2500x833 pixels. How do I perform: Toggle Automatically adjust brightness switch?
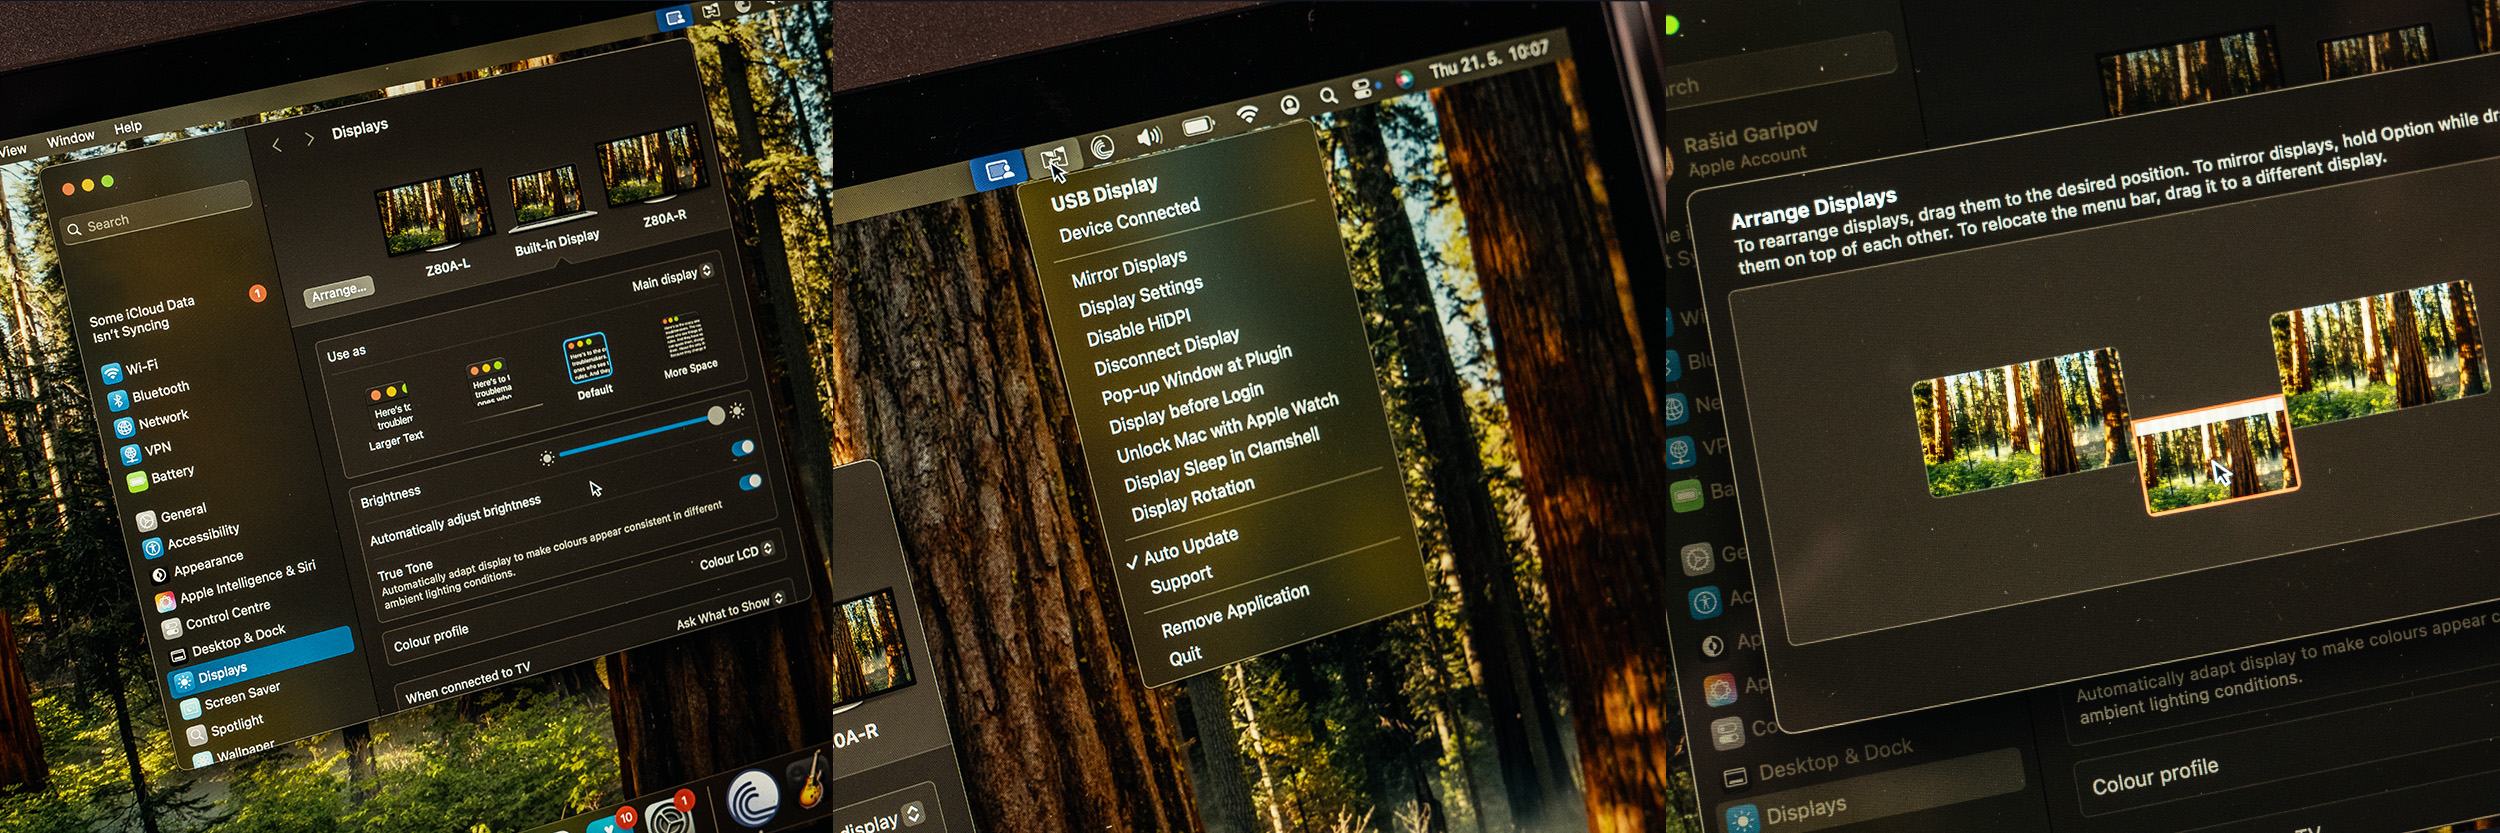click(x=743, y=448)
